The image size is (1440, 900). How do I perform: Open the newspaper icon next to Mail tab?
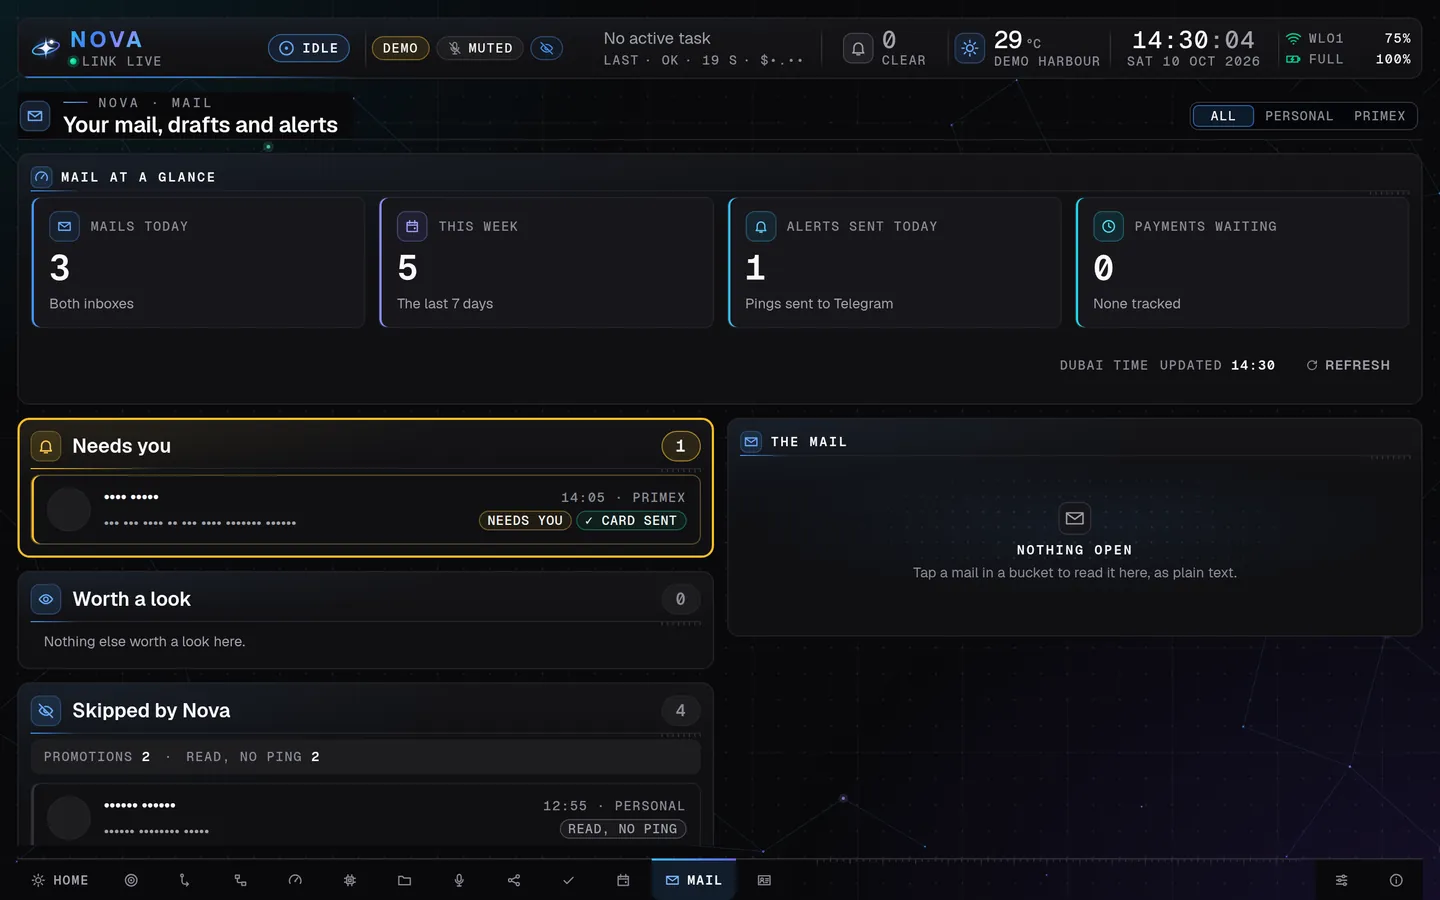click(x=764, y=880)
